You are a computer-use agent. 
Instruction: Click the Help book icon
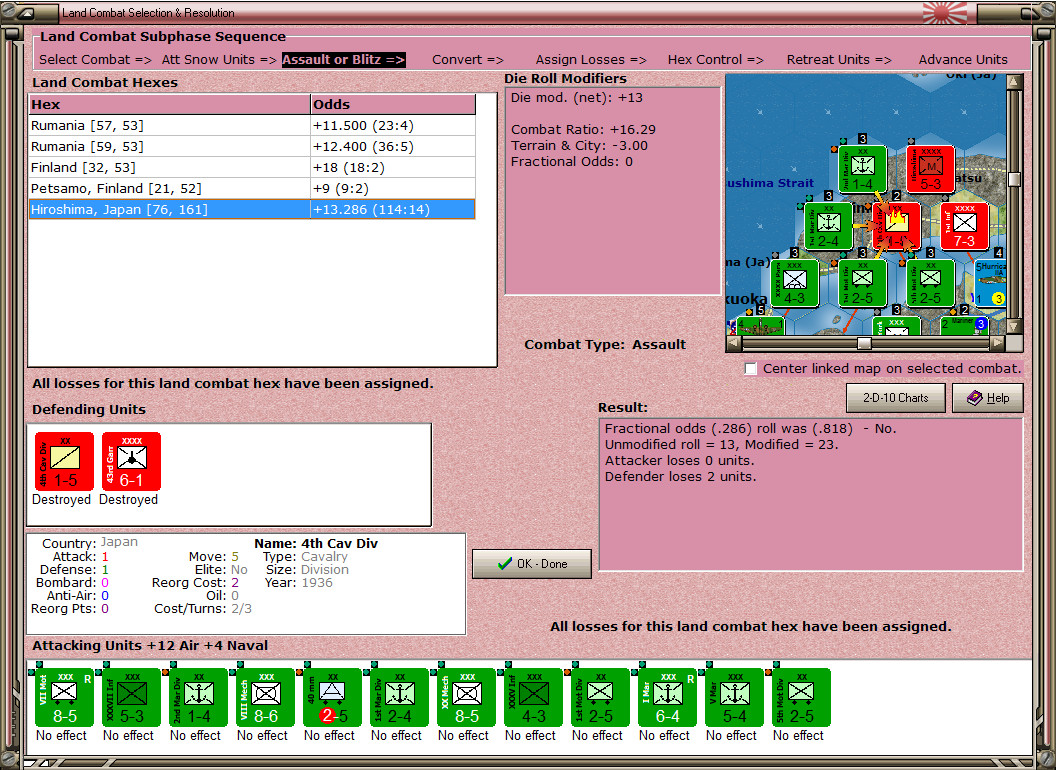[975, 398]
